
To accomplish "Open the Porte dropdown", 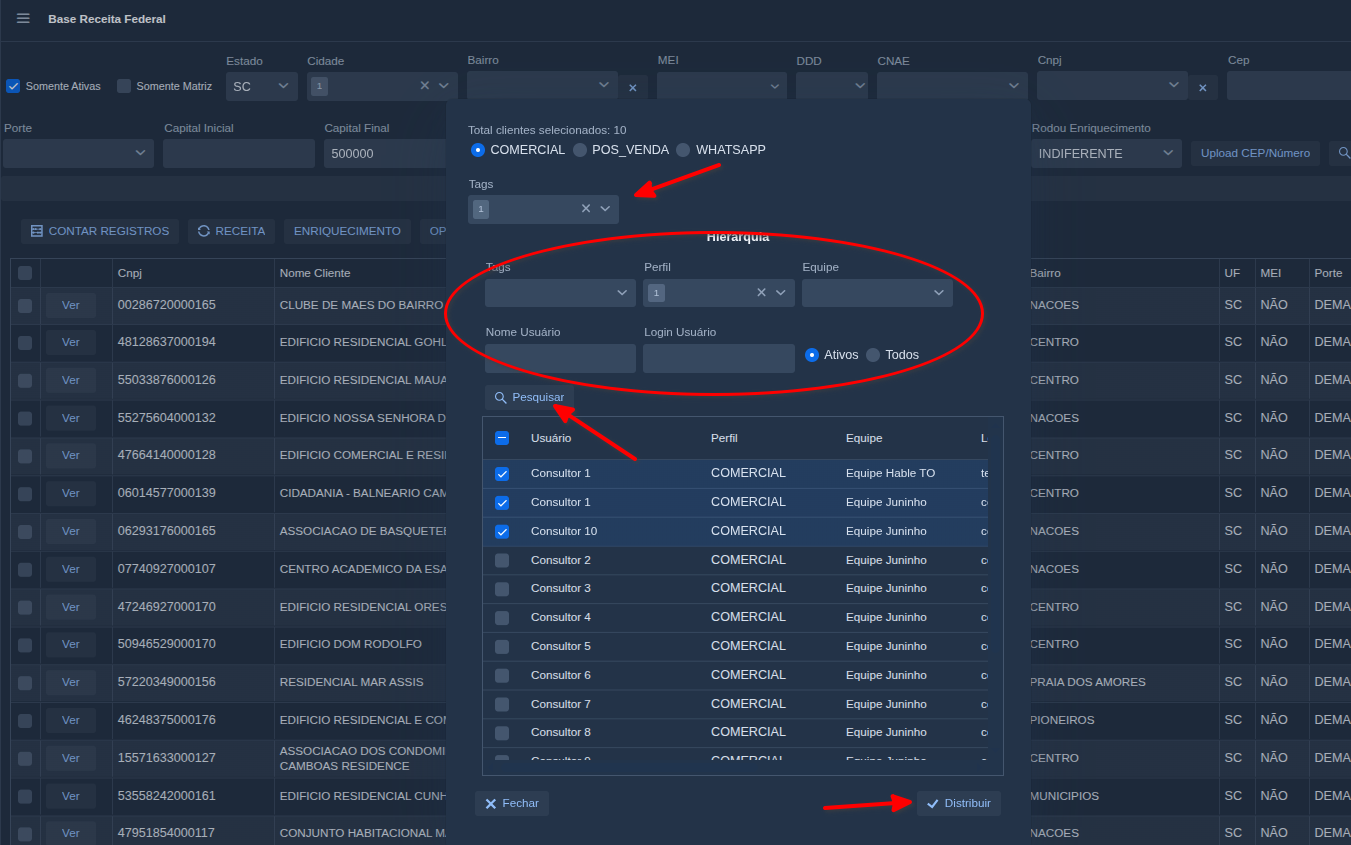I will [x=78, y=153].
